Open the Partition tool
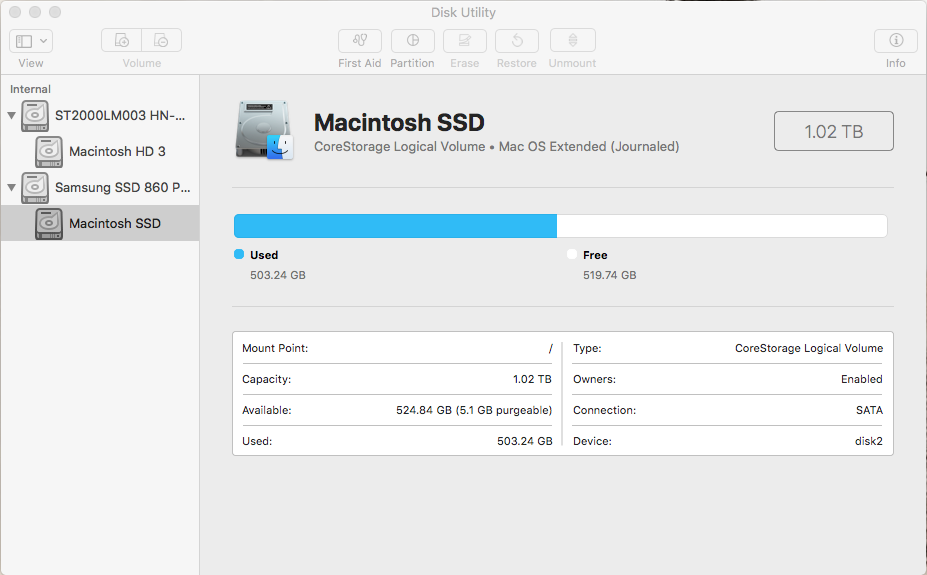Image resolution: width=927 pixels, height=575 pixels. click(x=413, y=41)
